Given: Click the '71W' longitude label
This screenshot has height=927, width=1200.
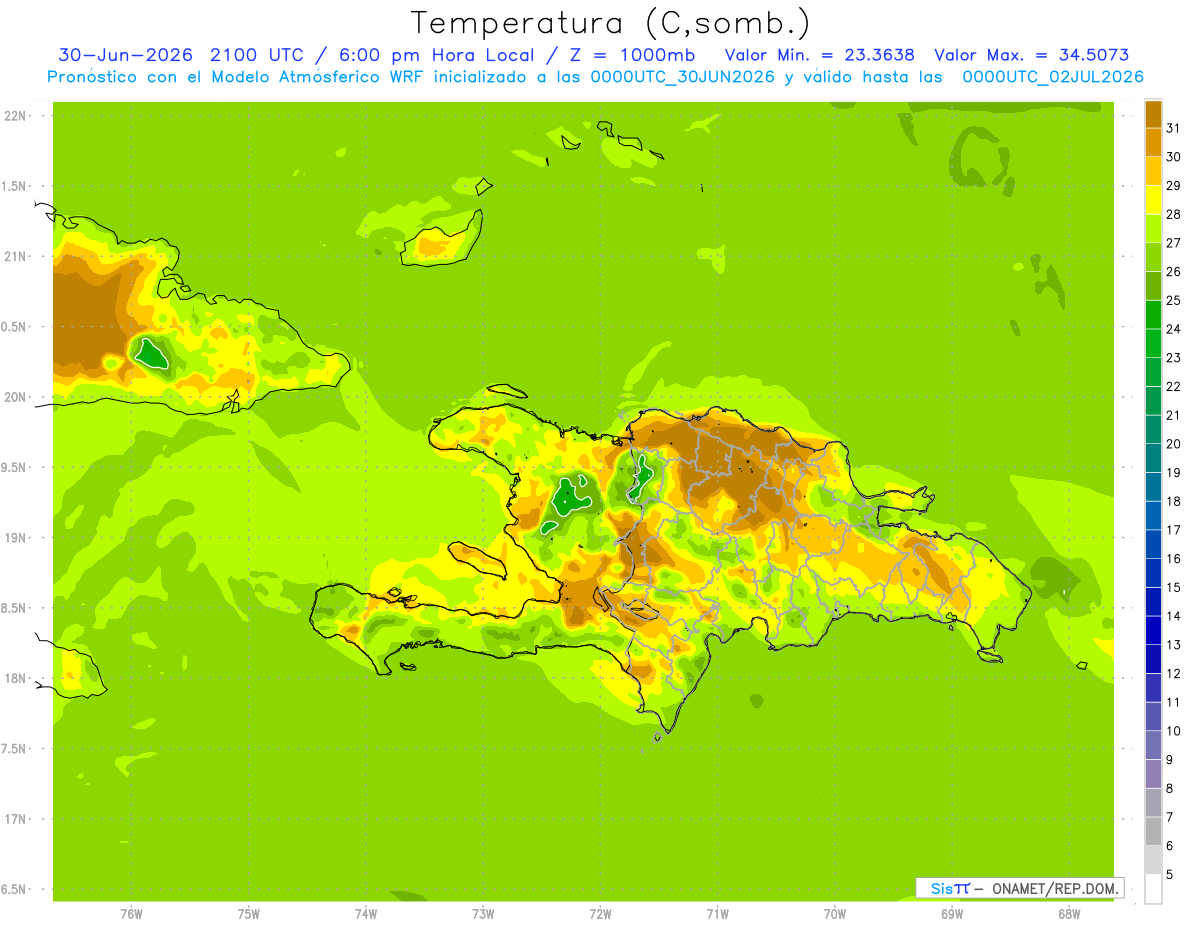Looking at the screenshot, I should pyautogui.click(x=717, y=914).
